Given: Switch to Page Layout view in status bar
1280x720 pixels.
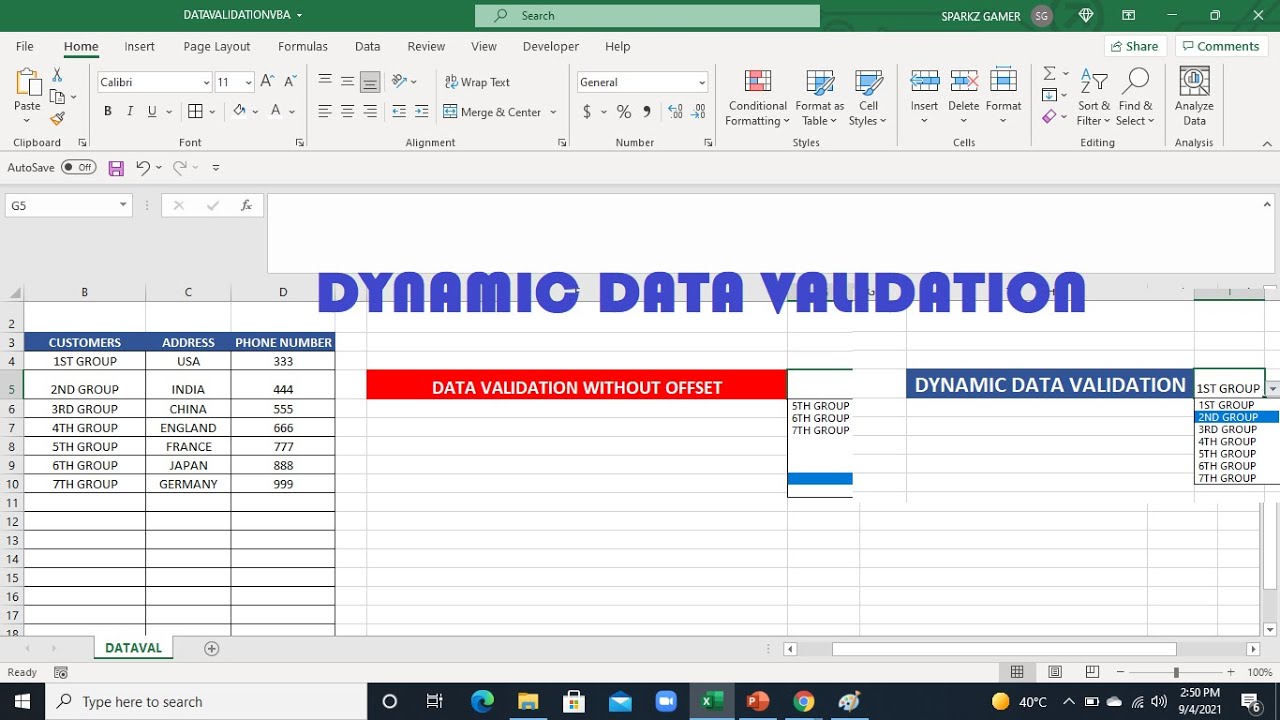Looking at the screenshot, I should 1055,672.
